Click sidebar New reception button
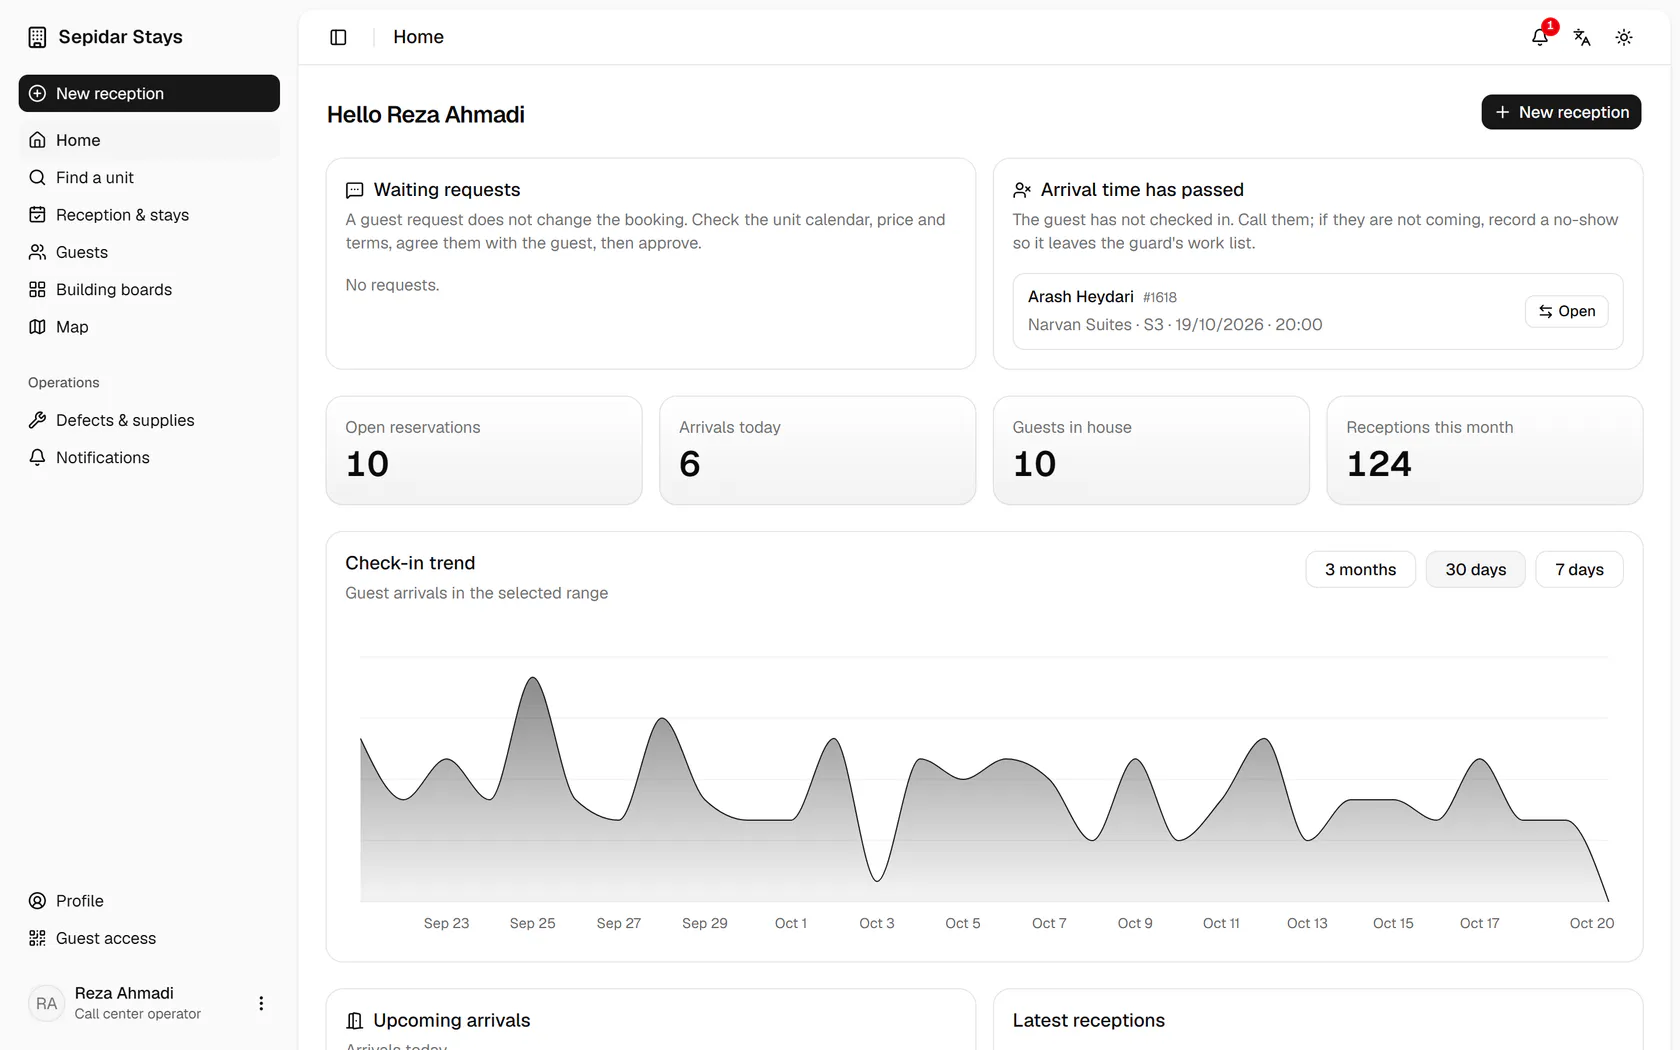The width and height of the screenshot is (1680, 1050). coord(149,93)
